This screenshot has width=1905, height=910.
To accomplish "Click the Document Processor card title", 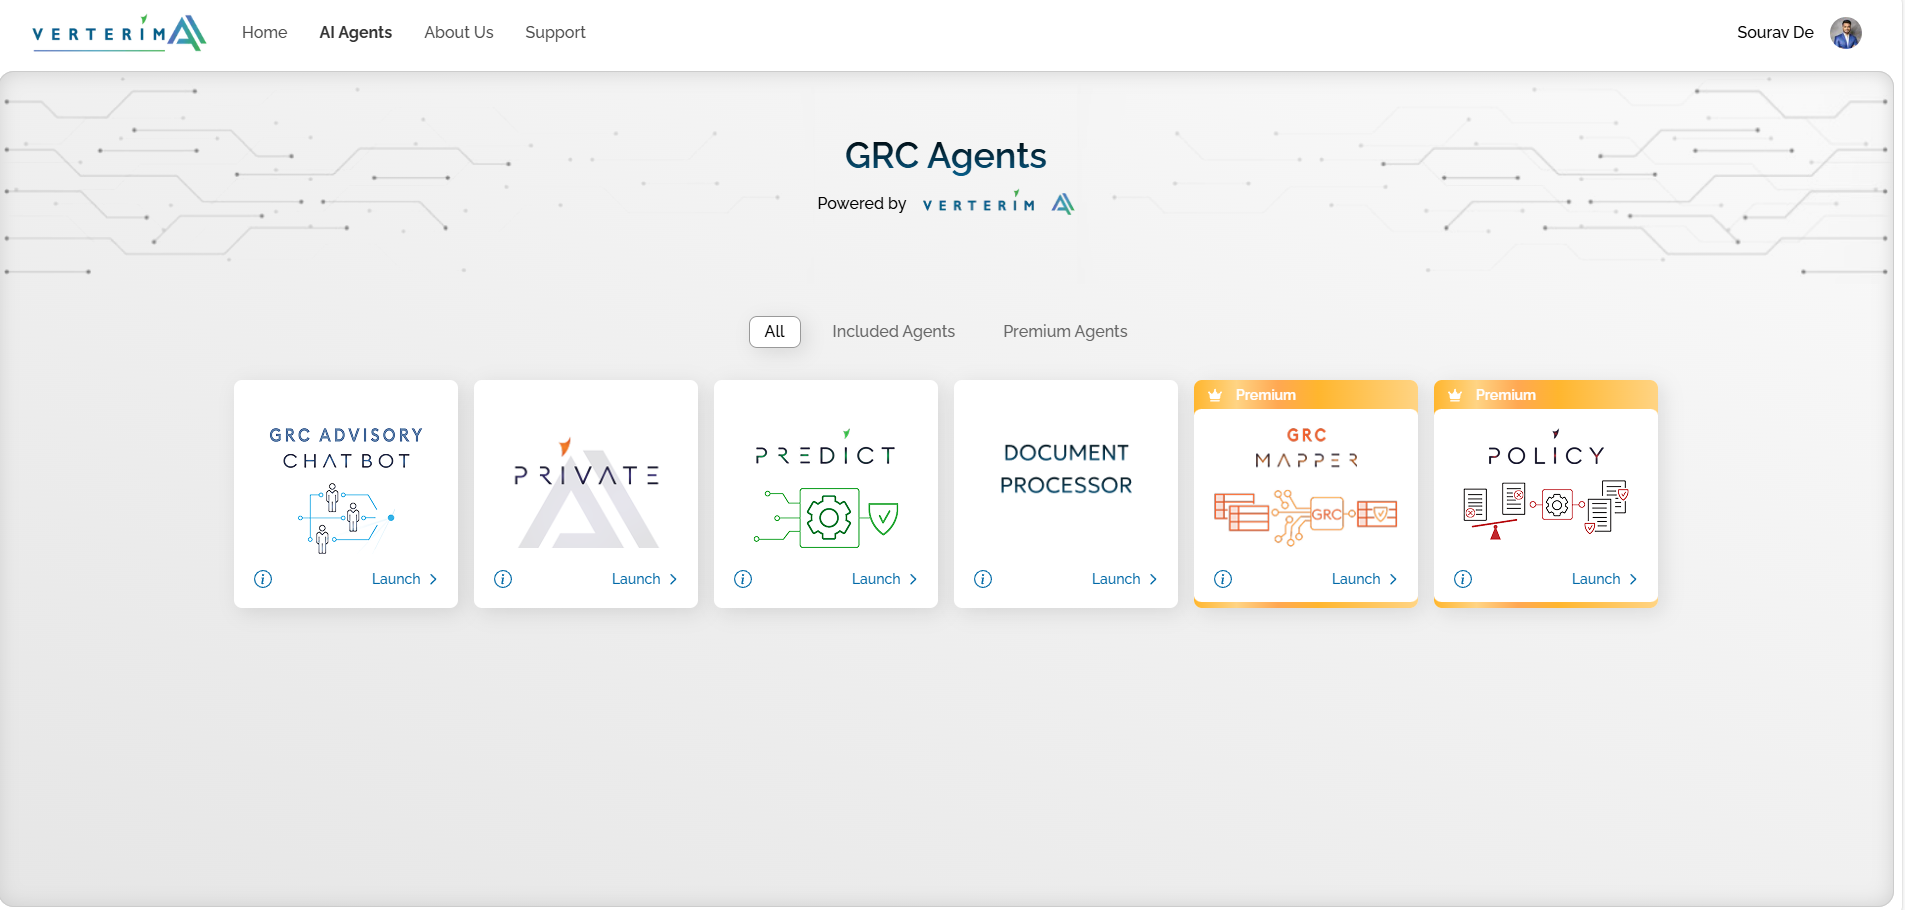I will [1066, 469].
